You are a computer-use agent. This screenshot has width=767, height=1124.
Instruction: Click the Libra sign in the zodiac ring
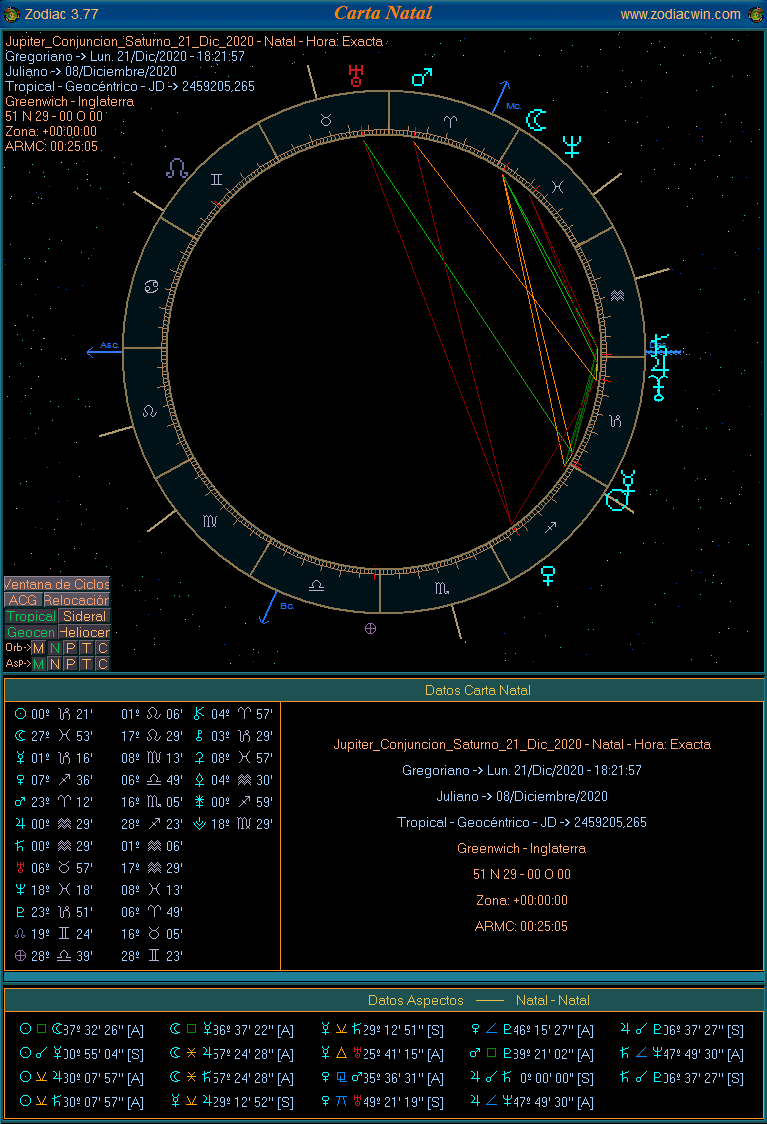coord(316,586)
